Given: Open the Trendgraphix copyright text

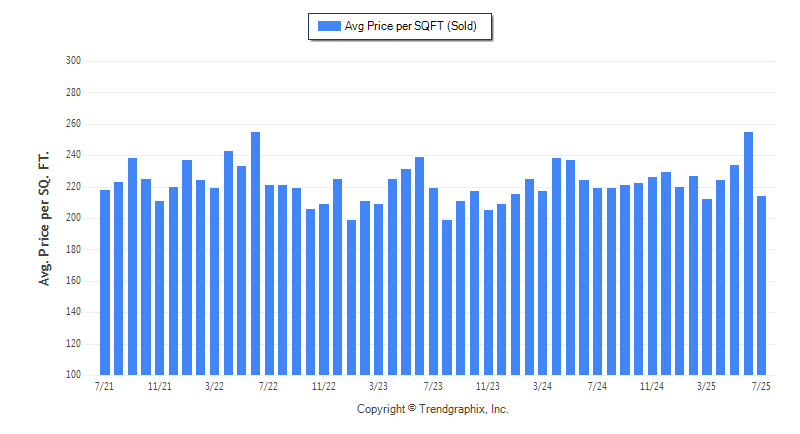Looking at the screenshot, I should click(433, 409).
